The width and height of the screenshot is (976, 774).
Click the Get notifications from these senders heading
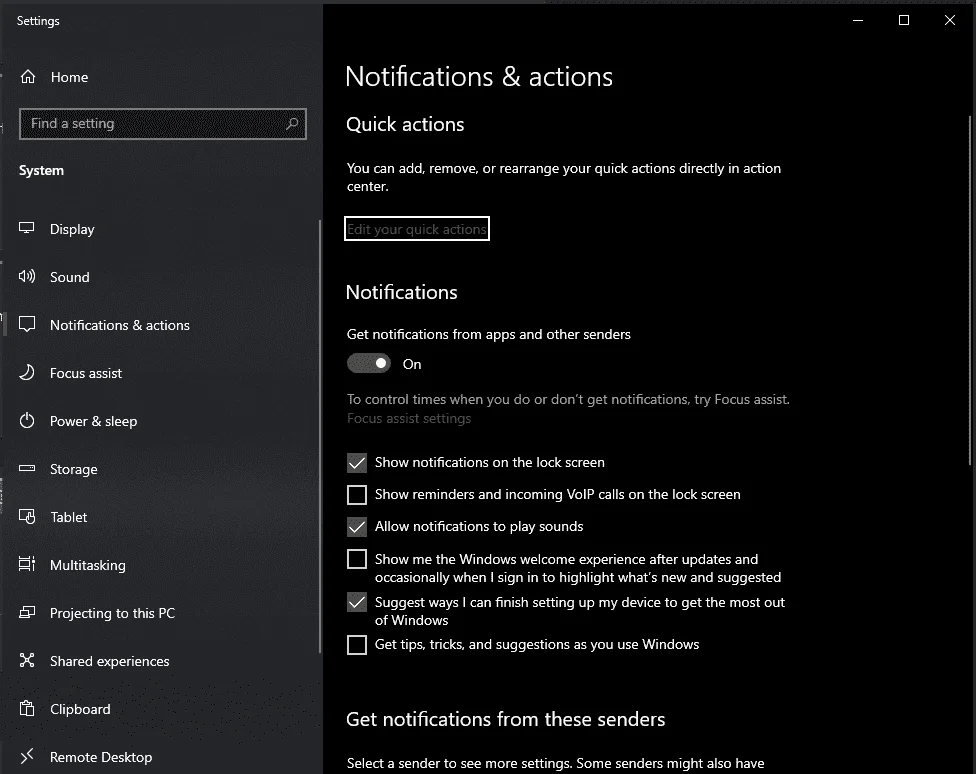pyautogui.click(x=505, y=719)
